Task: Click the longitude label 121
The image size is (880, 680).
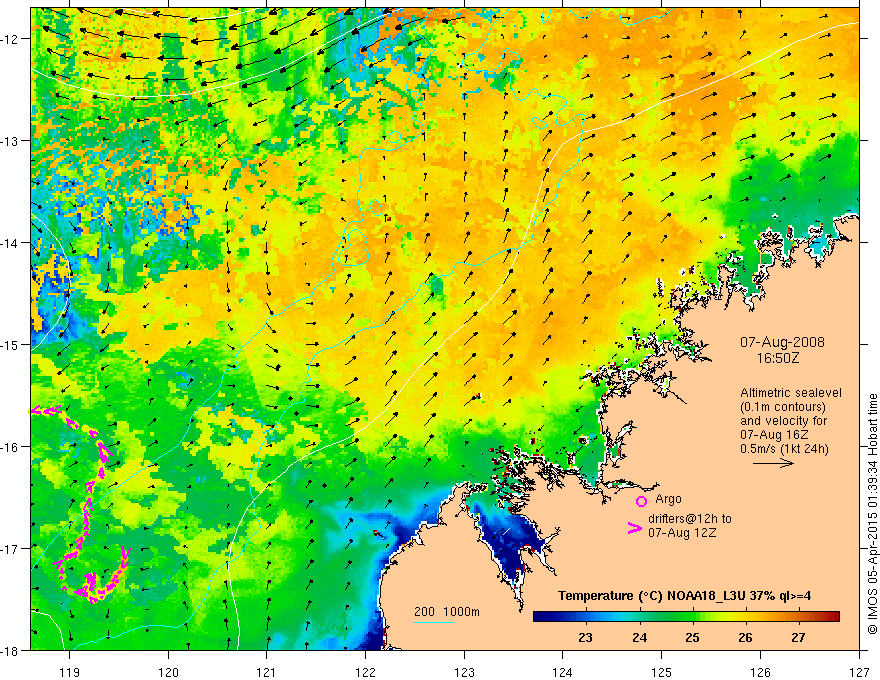Action: coord(267,672)
